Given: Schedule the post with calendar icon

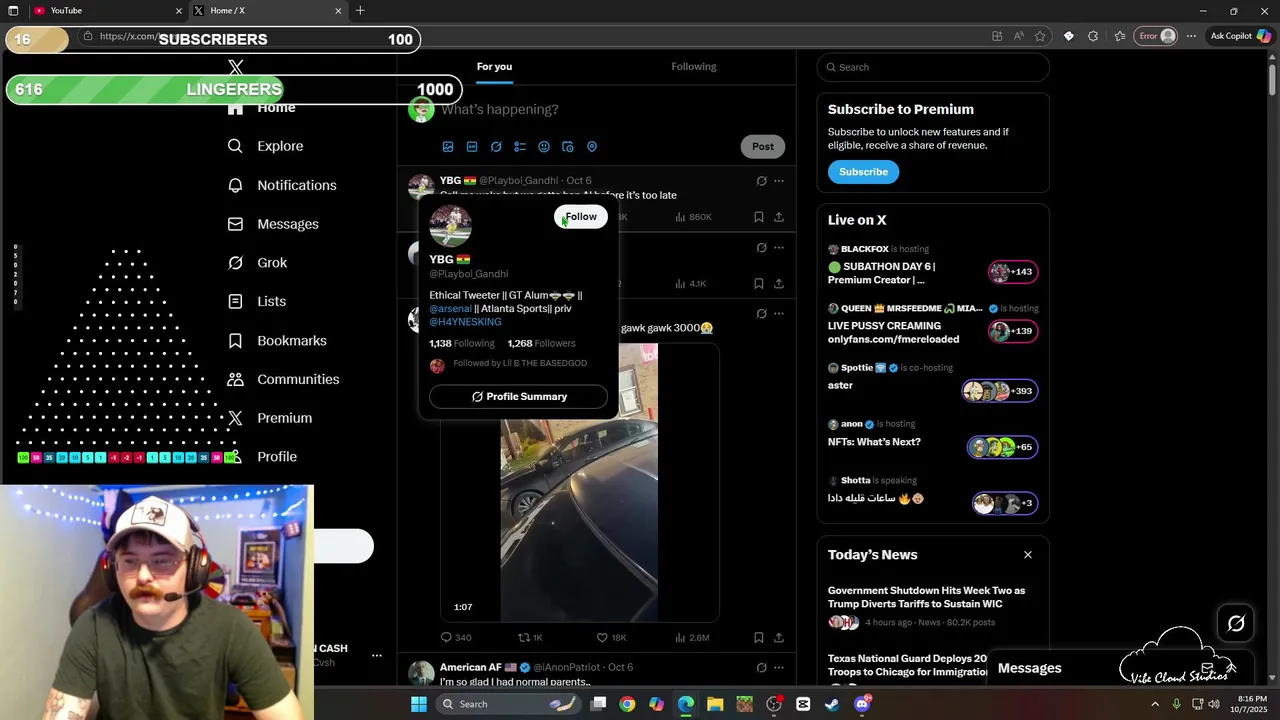Looking at the screenshot, I should click(568, 147).
